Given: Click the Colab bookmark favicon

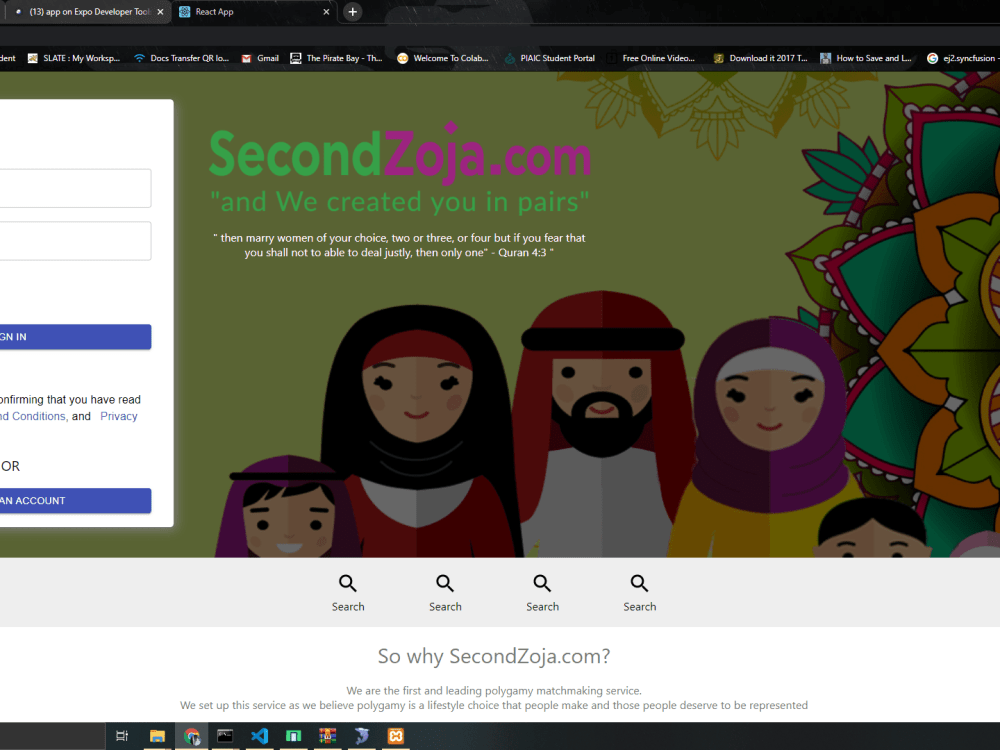Looking at the screenshot, I should click(402, 58).
